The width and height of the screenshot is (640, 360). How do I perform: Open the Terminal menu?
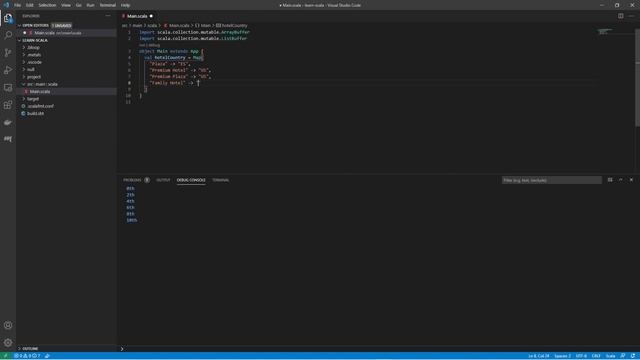(108, 5)
